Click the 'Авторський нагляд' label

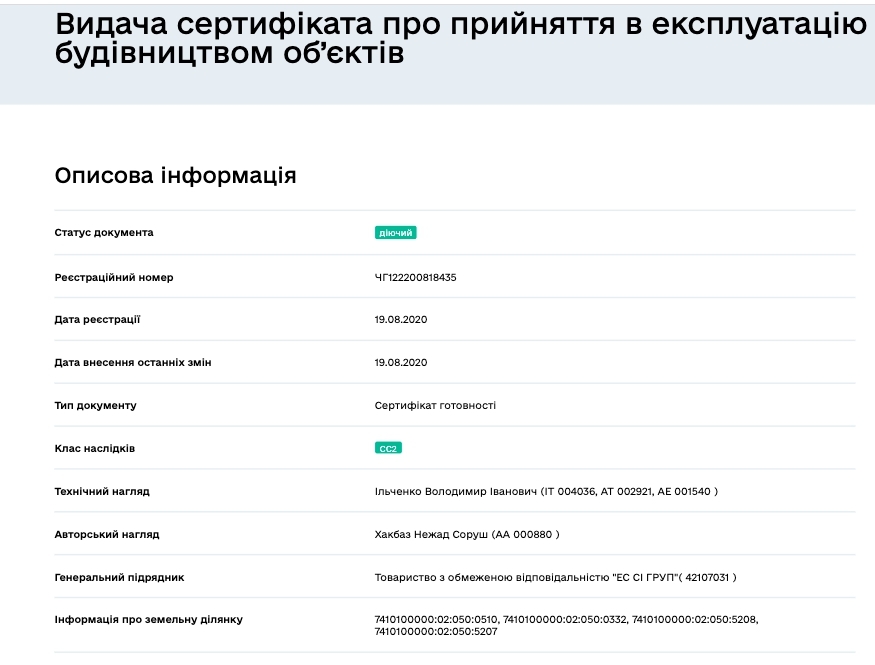tap(107, 534)
